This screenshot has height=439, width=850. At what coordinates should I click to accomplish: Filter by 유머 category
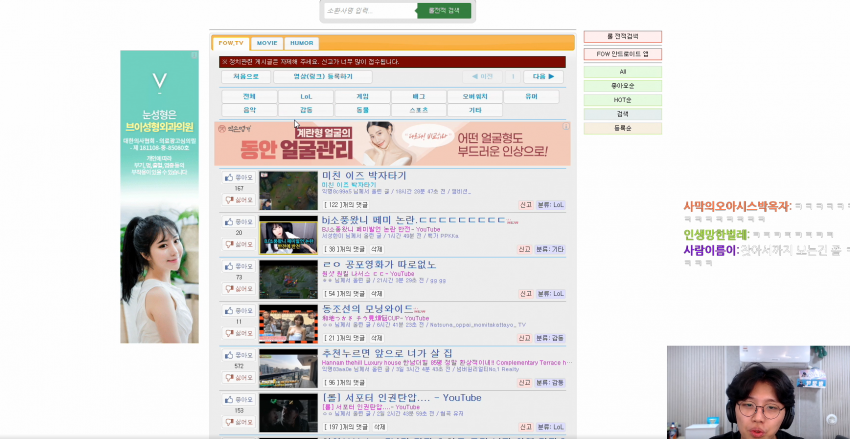pyautogui.click(x=531, y=96)
